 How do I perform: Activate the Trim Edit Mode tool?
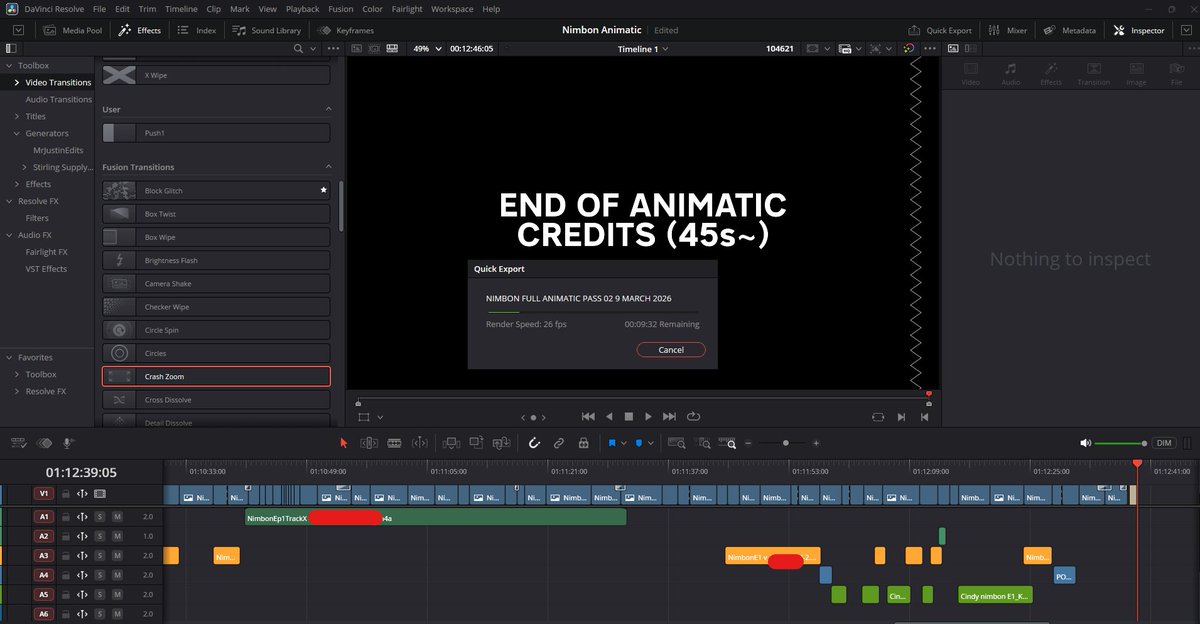coord(368,442)
